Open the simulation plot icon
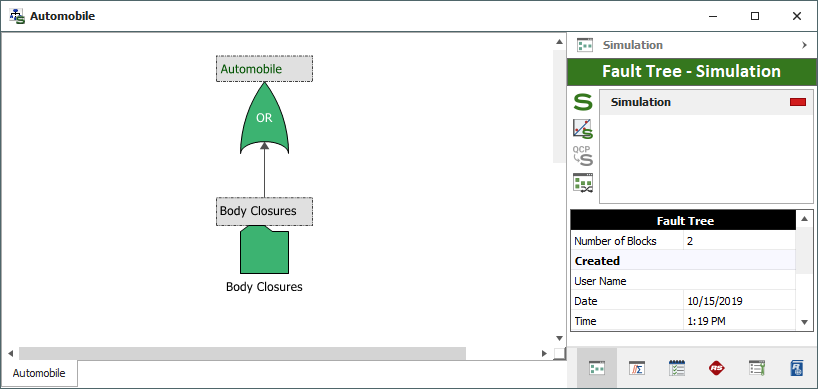 [x=583, y=129]
